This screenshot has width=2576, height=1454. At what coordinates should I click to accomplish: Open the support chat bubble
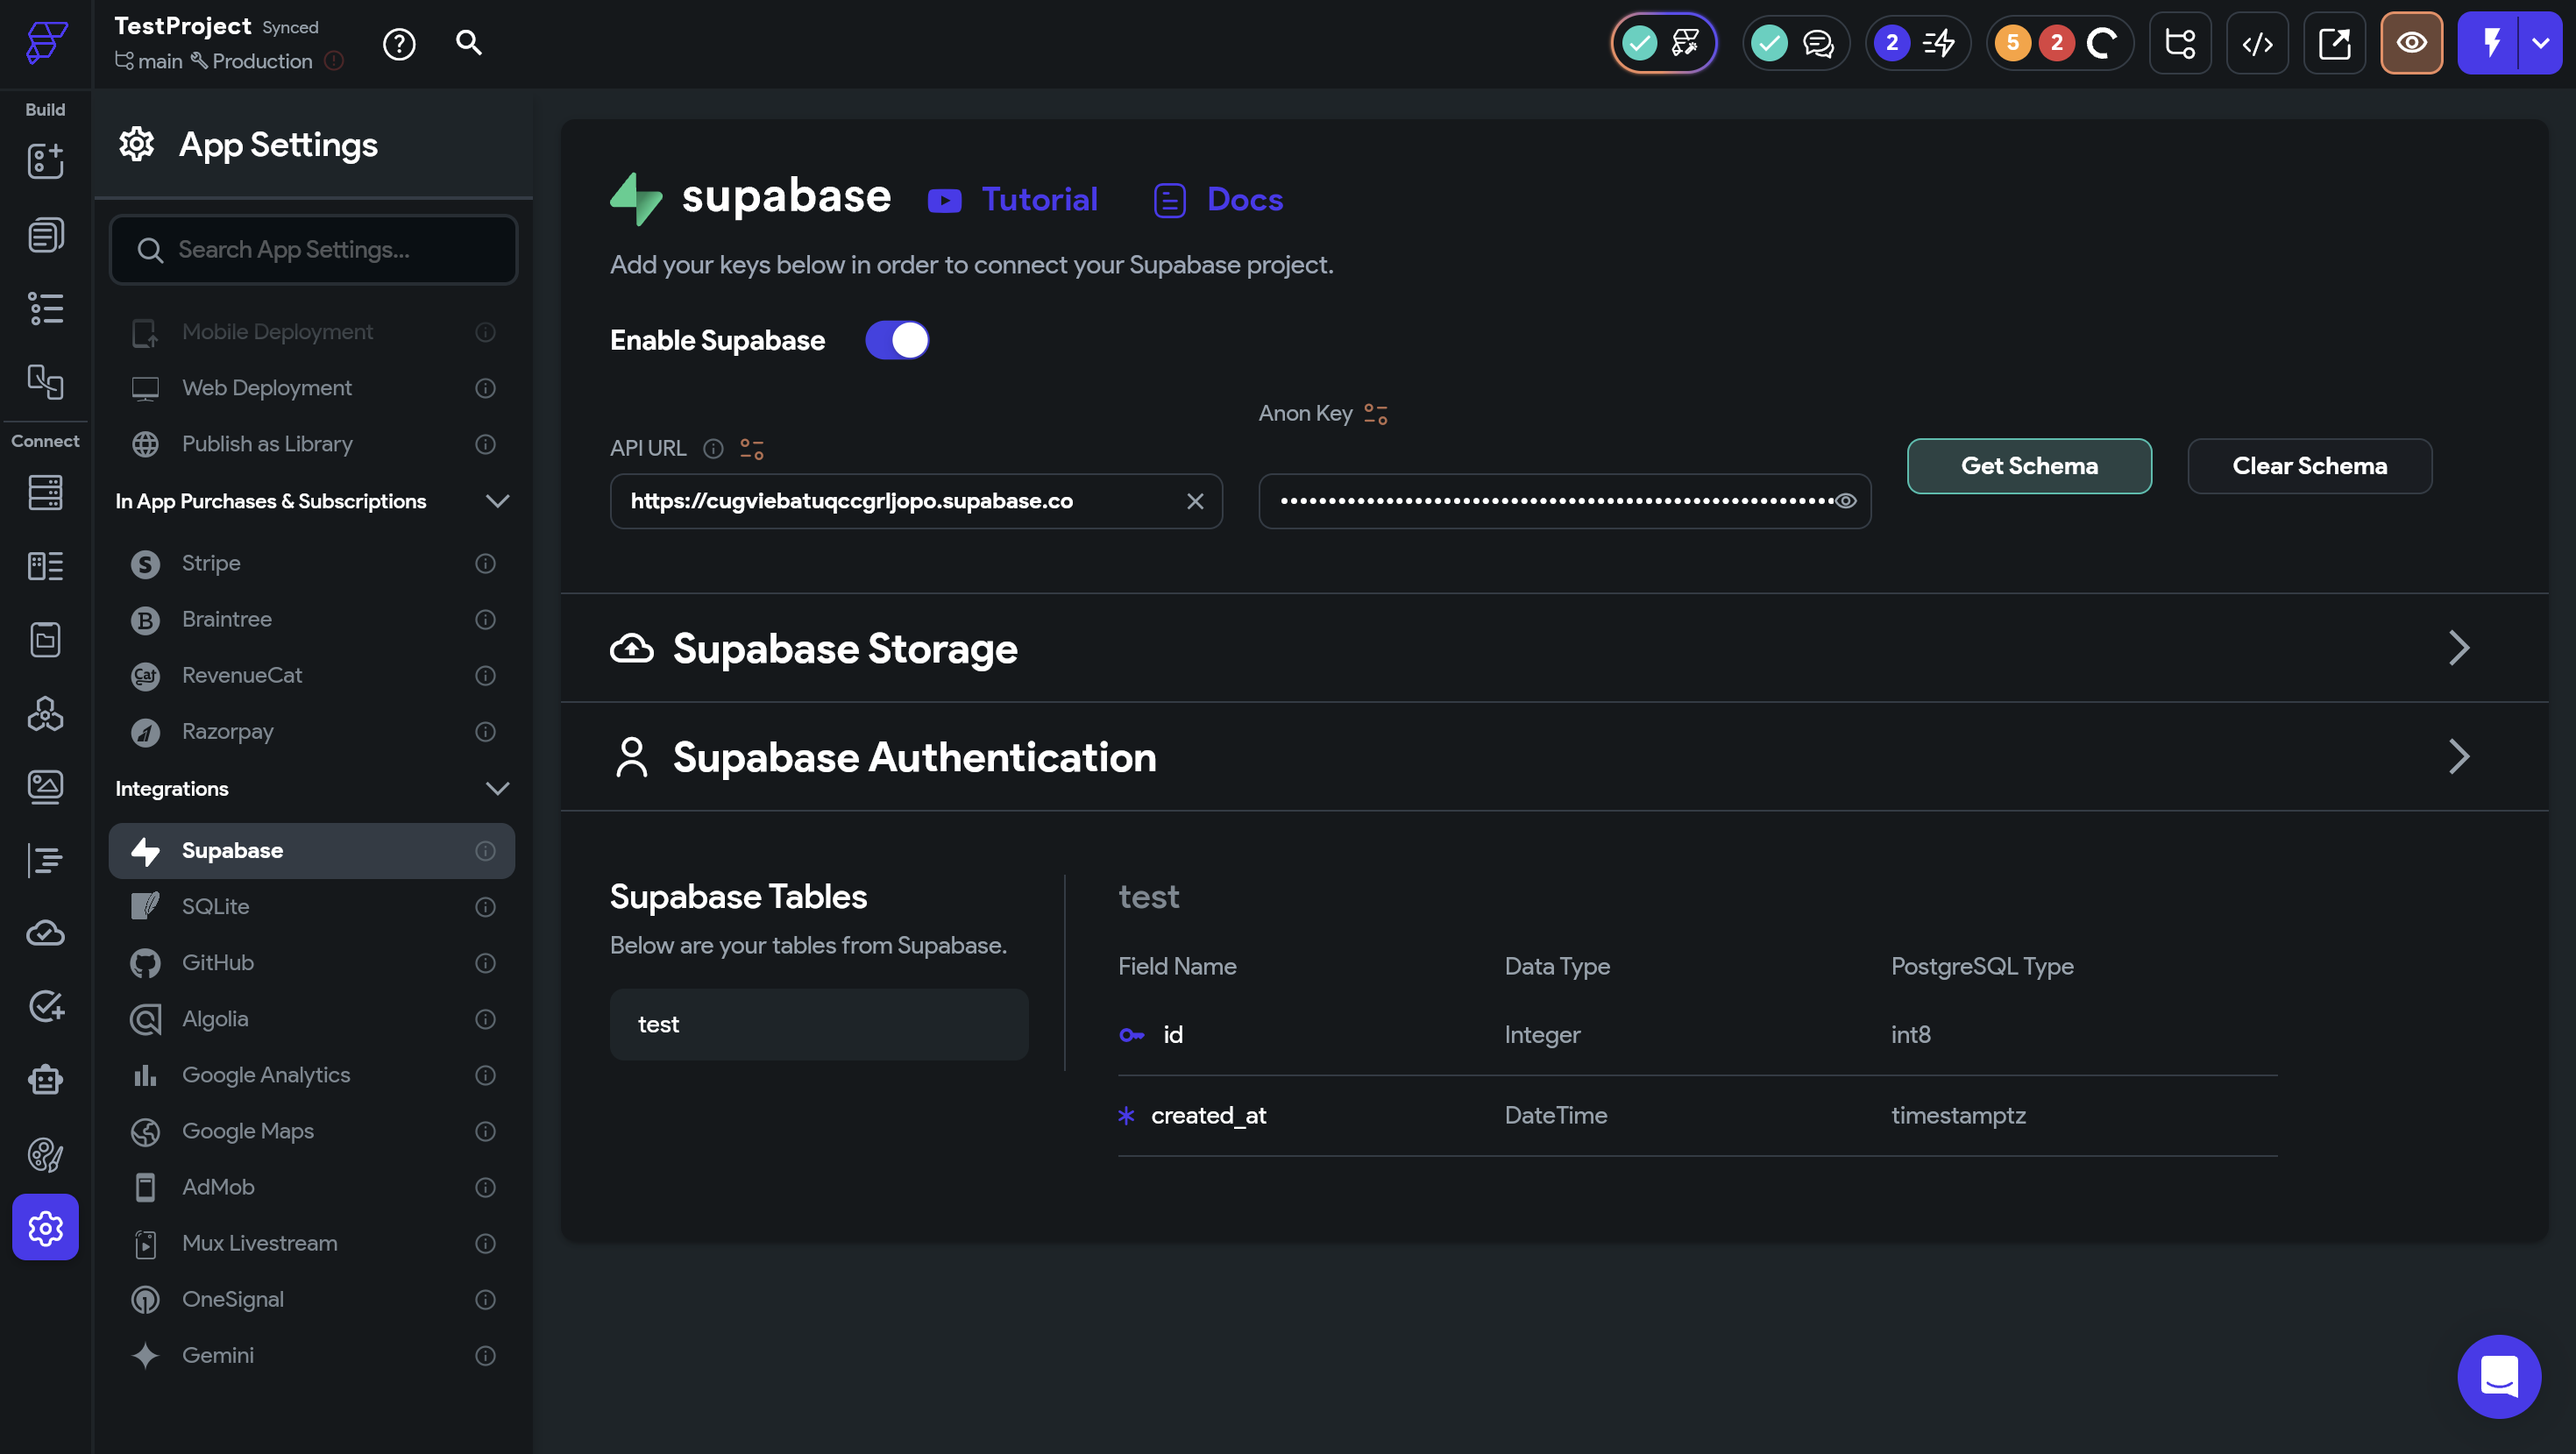[x=2498, y=1375]
